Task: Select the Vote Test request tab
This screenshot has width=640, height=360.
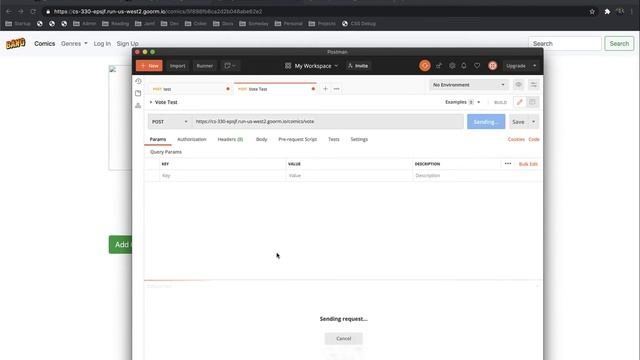Action: click(276, 89)
